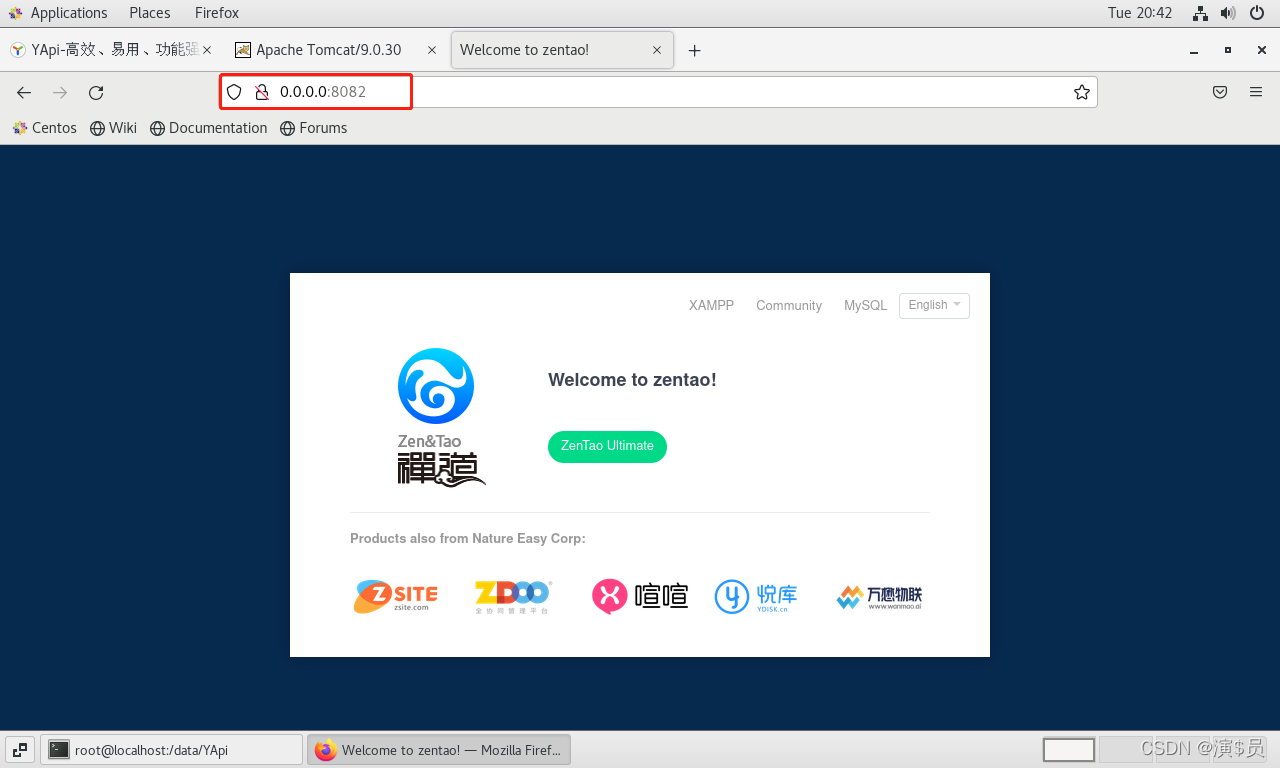Viewport: 1280px width, 768px height.
Task: Click the shield tracking protection icon
Action: pyautogui.click(x=234, y=92)
